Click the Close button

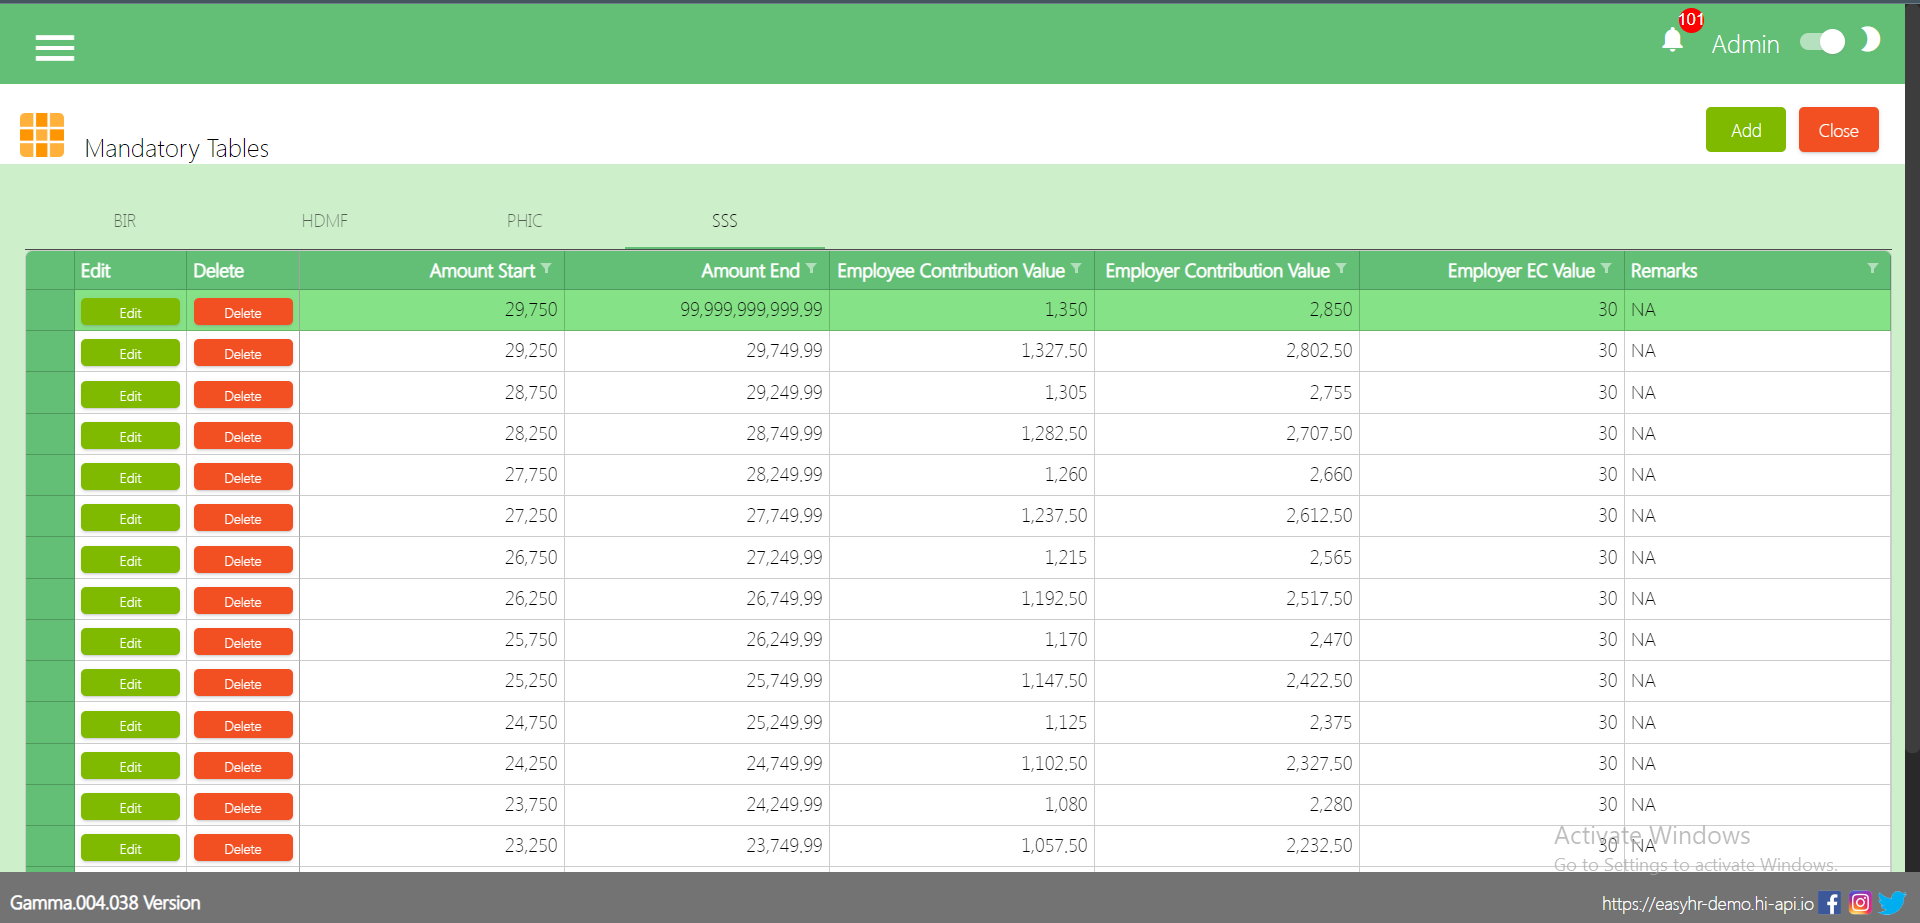pyautogui.click(x=1838, y=130)
